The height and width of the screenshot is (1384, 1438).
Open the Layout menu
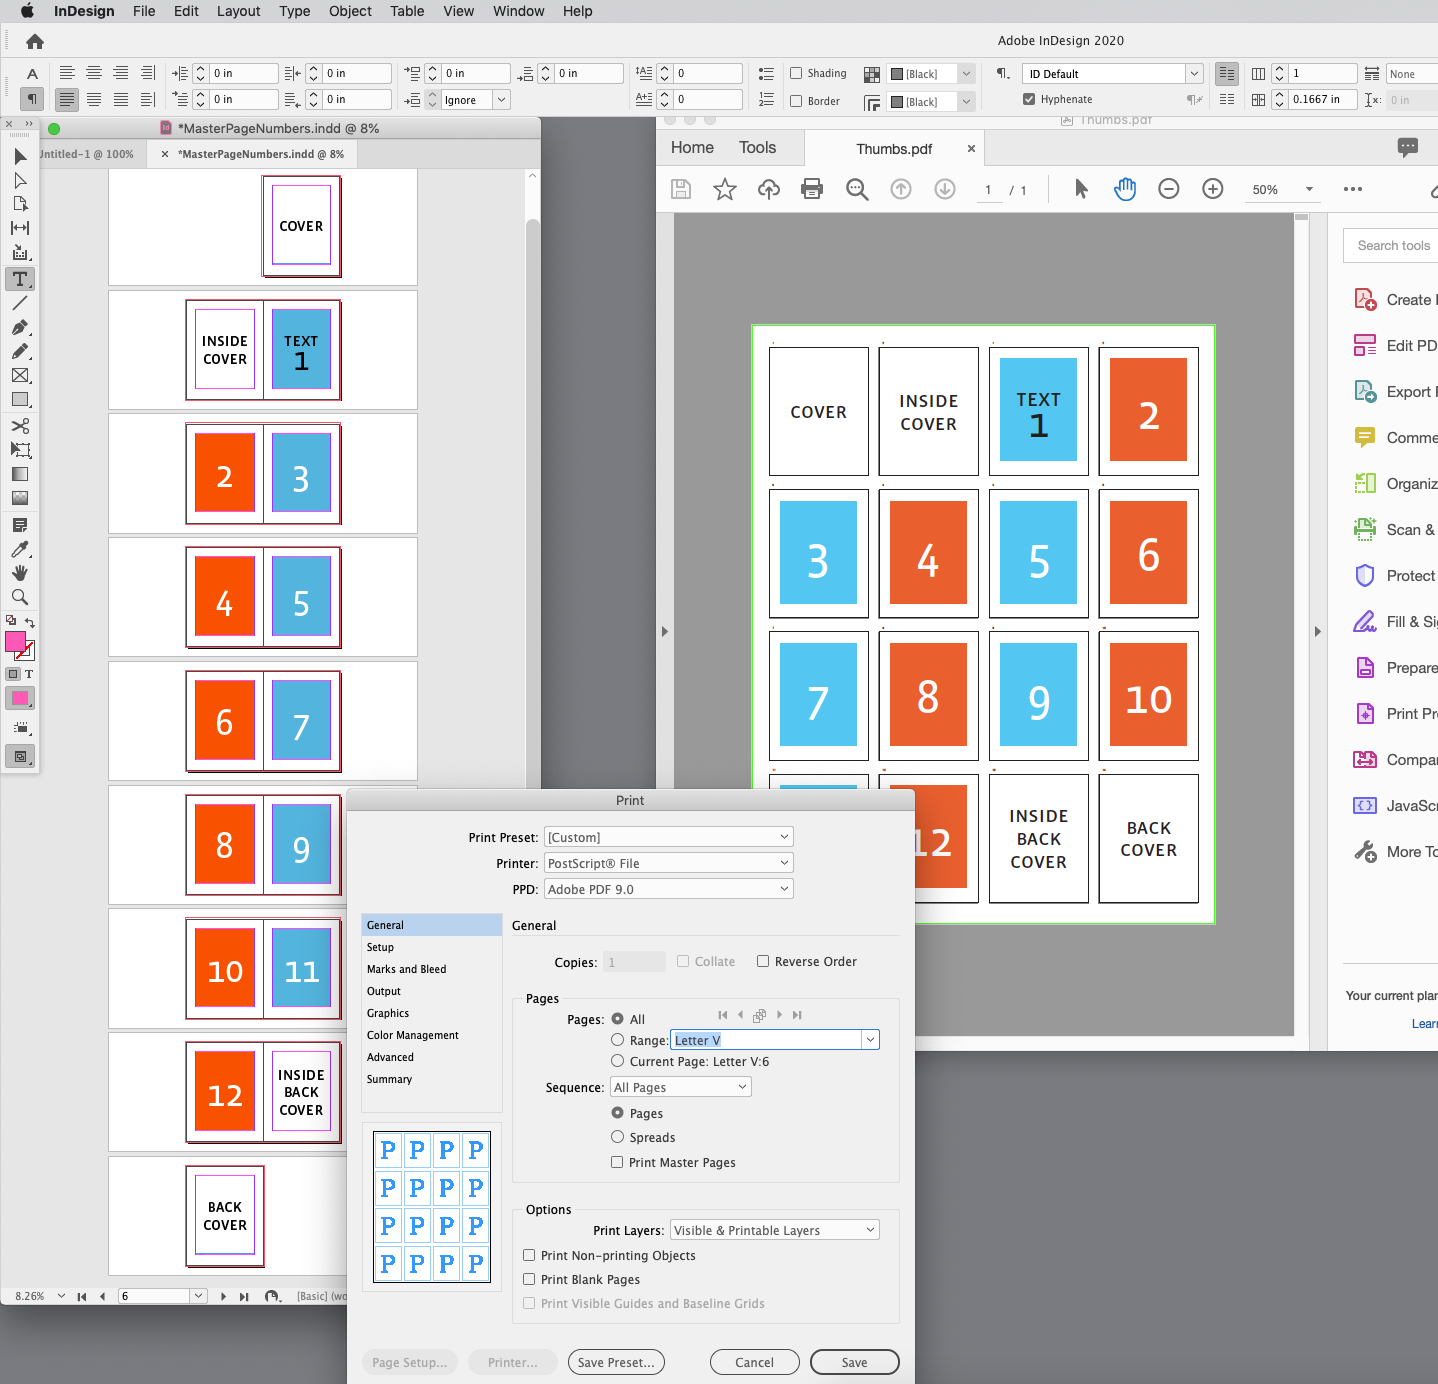point(238,11)
